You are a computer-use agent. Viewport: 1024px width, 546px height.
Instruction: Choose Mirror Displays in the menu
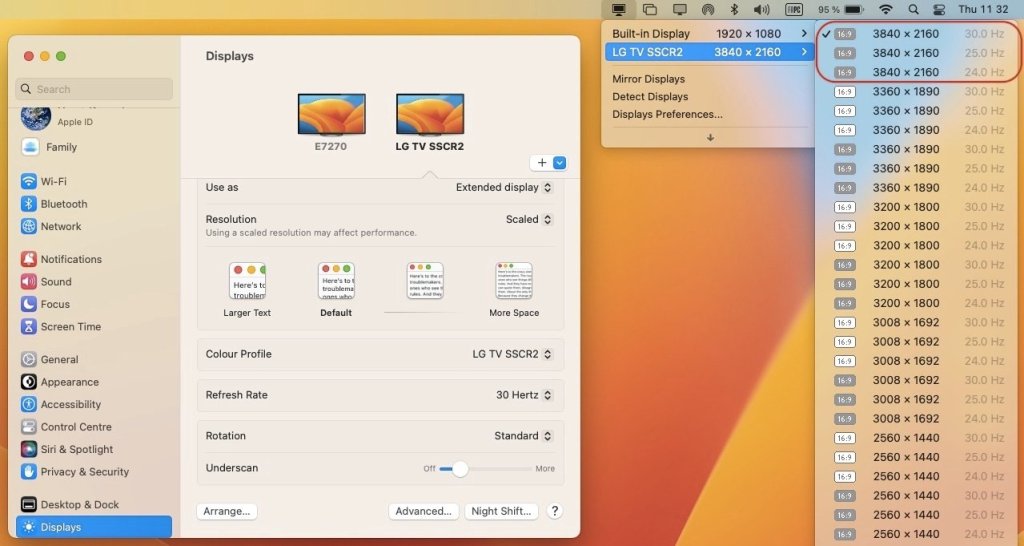[648, 79]
